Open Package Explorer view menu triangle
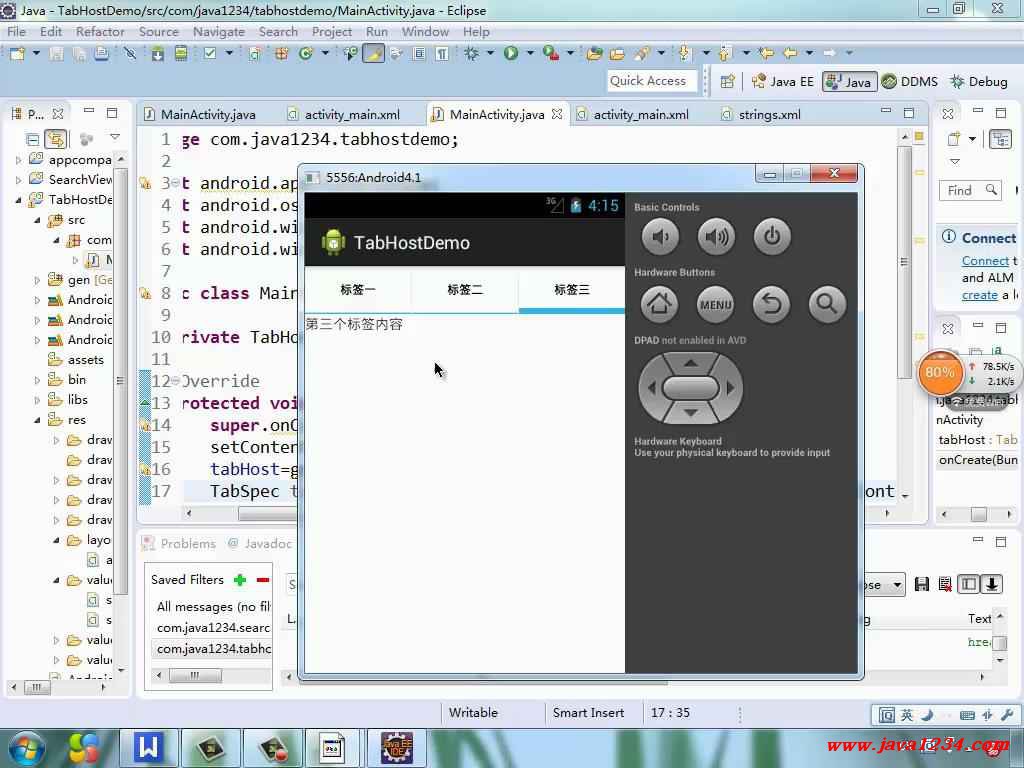The image size is (1024, 768). [115, 137]
